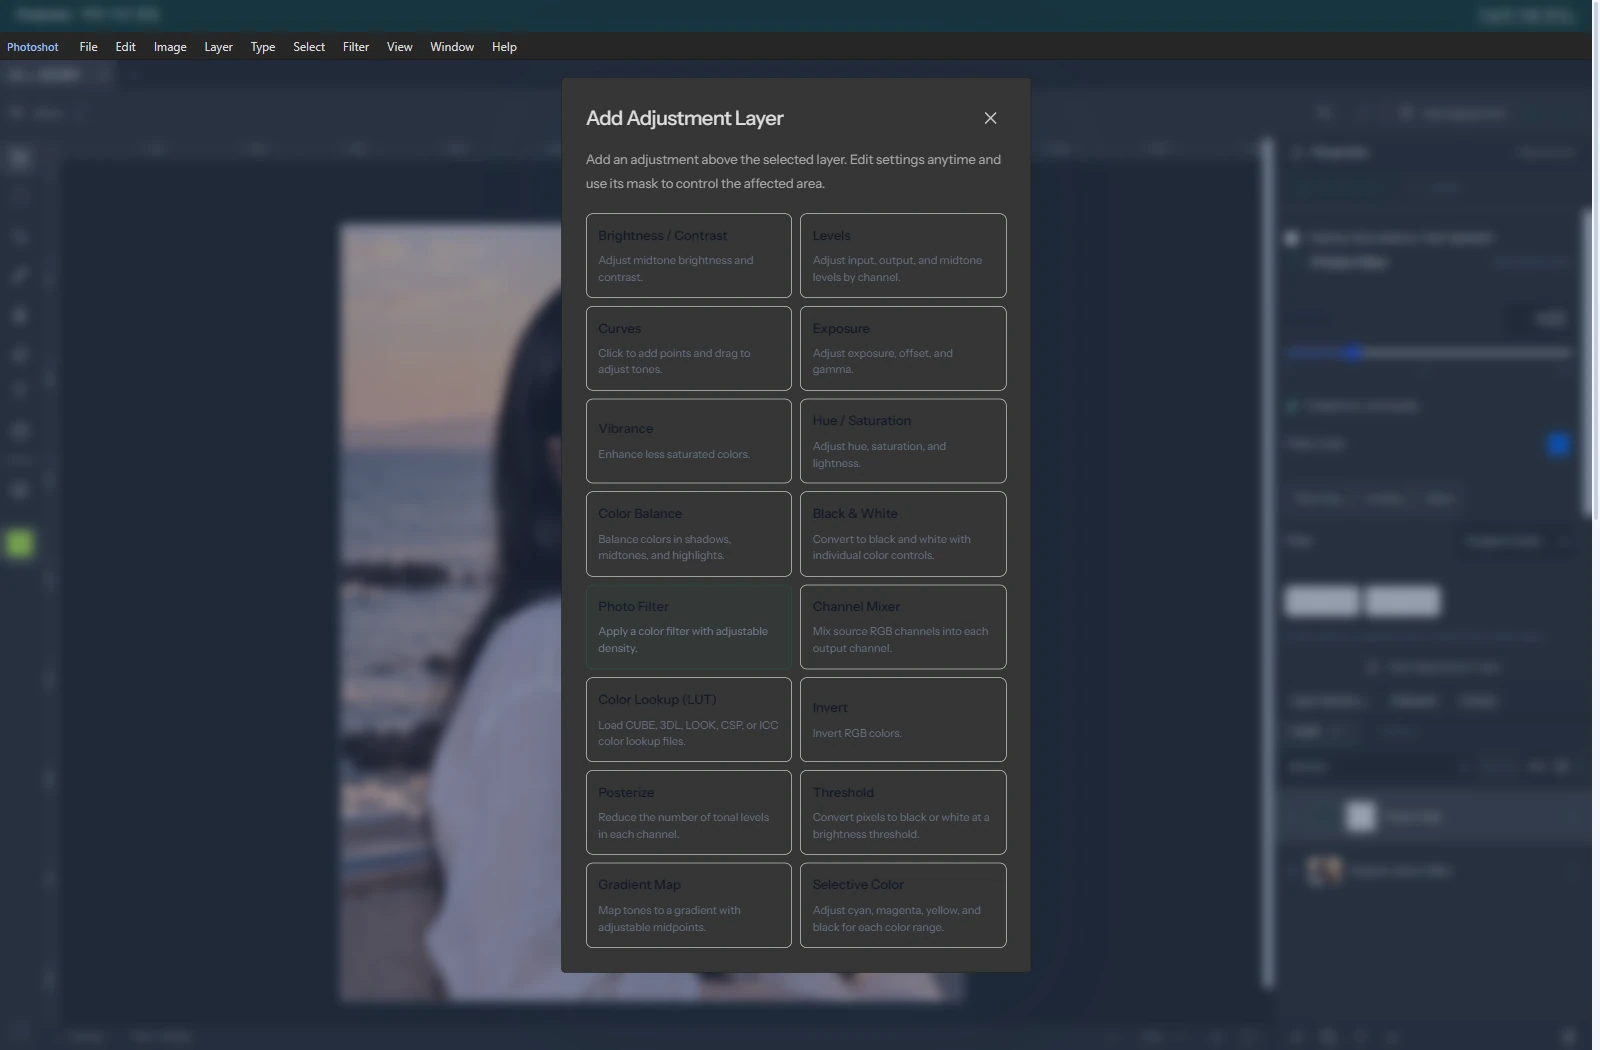This screenshot has height=1050, width=1600.
Task: Add an Exposure adjustment layer
Action: click(903, 348)
